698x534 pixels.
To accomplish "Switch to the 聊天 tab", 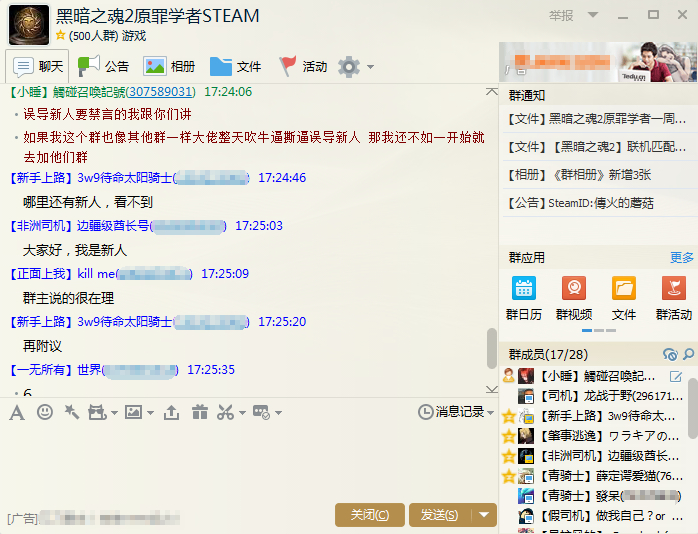I will (37, 66).
